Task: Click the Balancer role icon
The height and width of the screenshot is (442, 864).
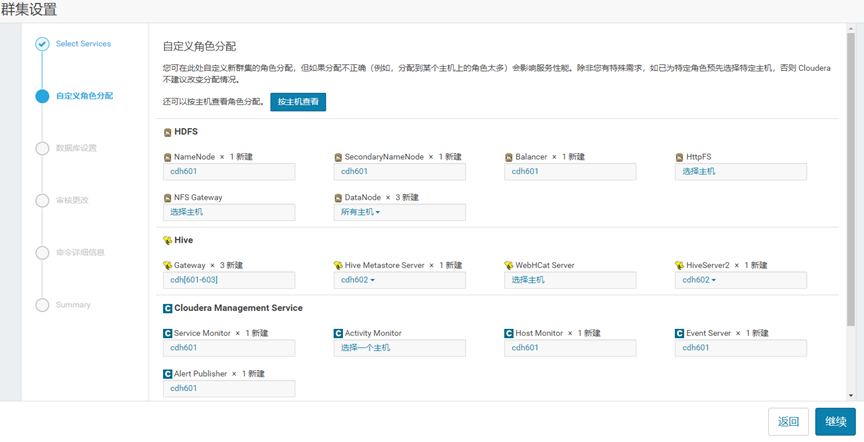Action: click(x=509, y=157)
